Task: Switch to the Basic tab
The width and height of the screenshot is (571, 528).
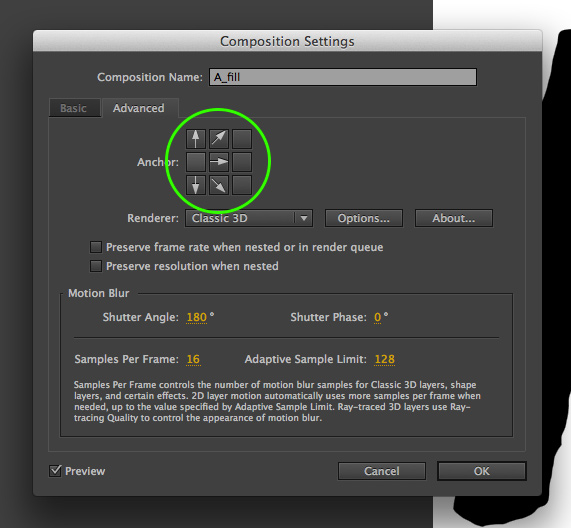Action: 74,108
